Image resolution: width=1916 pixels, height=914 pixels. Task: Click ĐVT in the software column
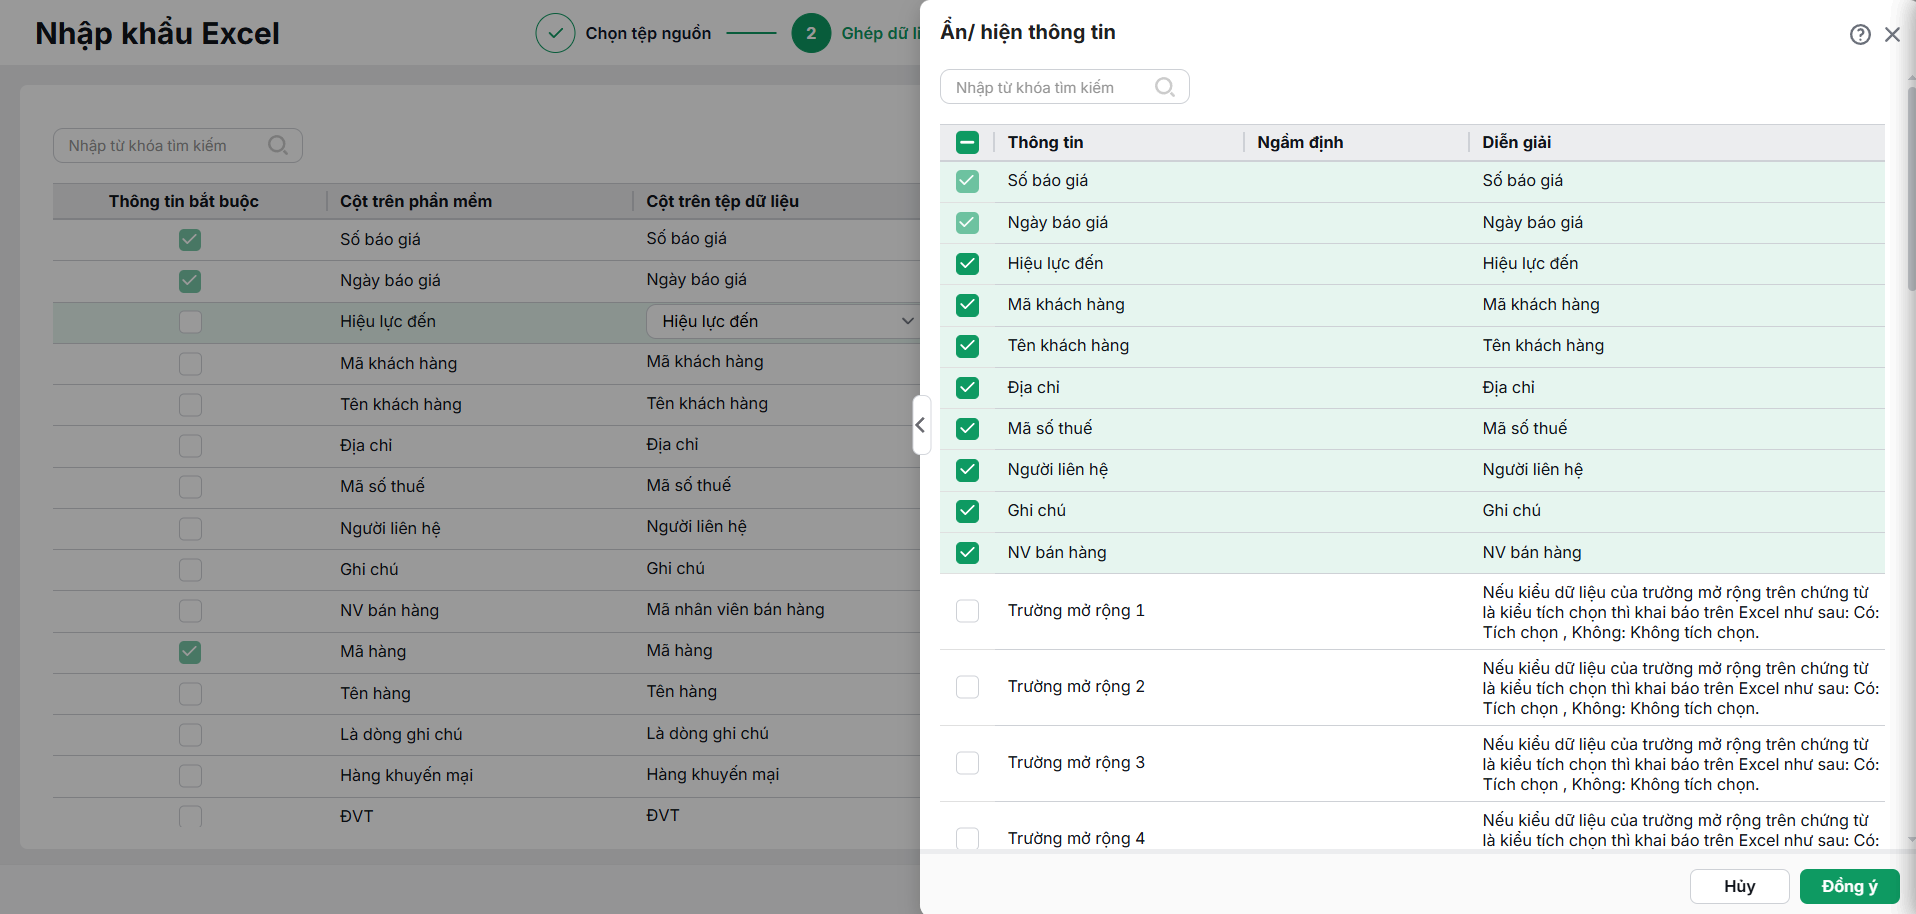pyautogui.click(x=356, y=816)
